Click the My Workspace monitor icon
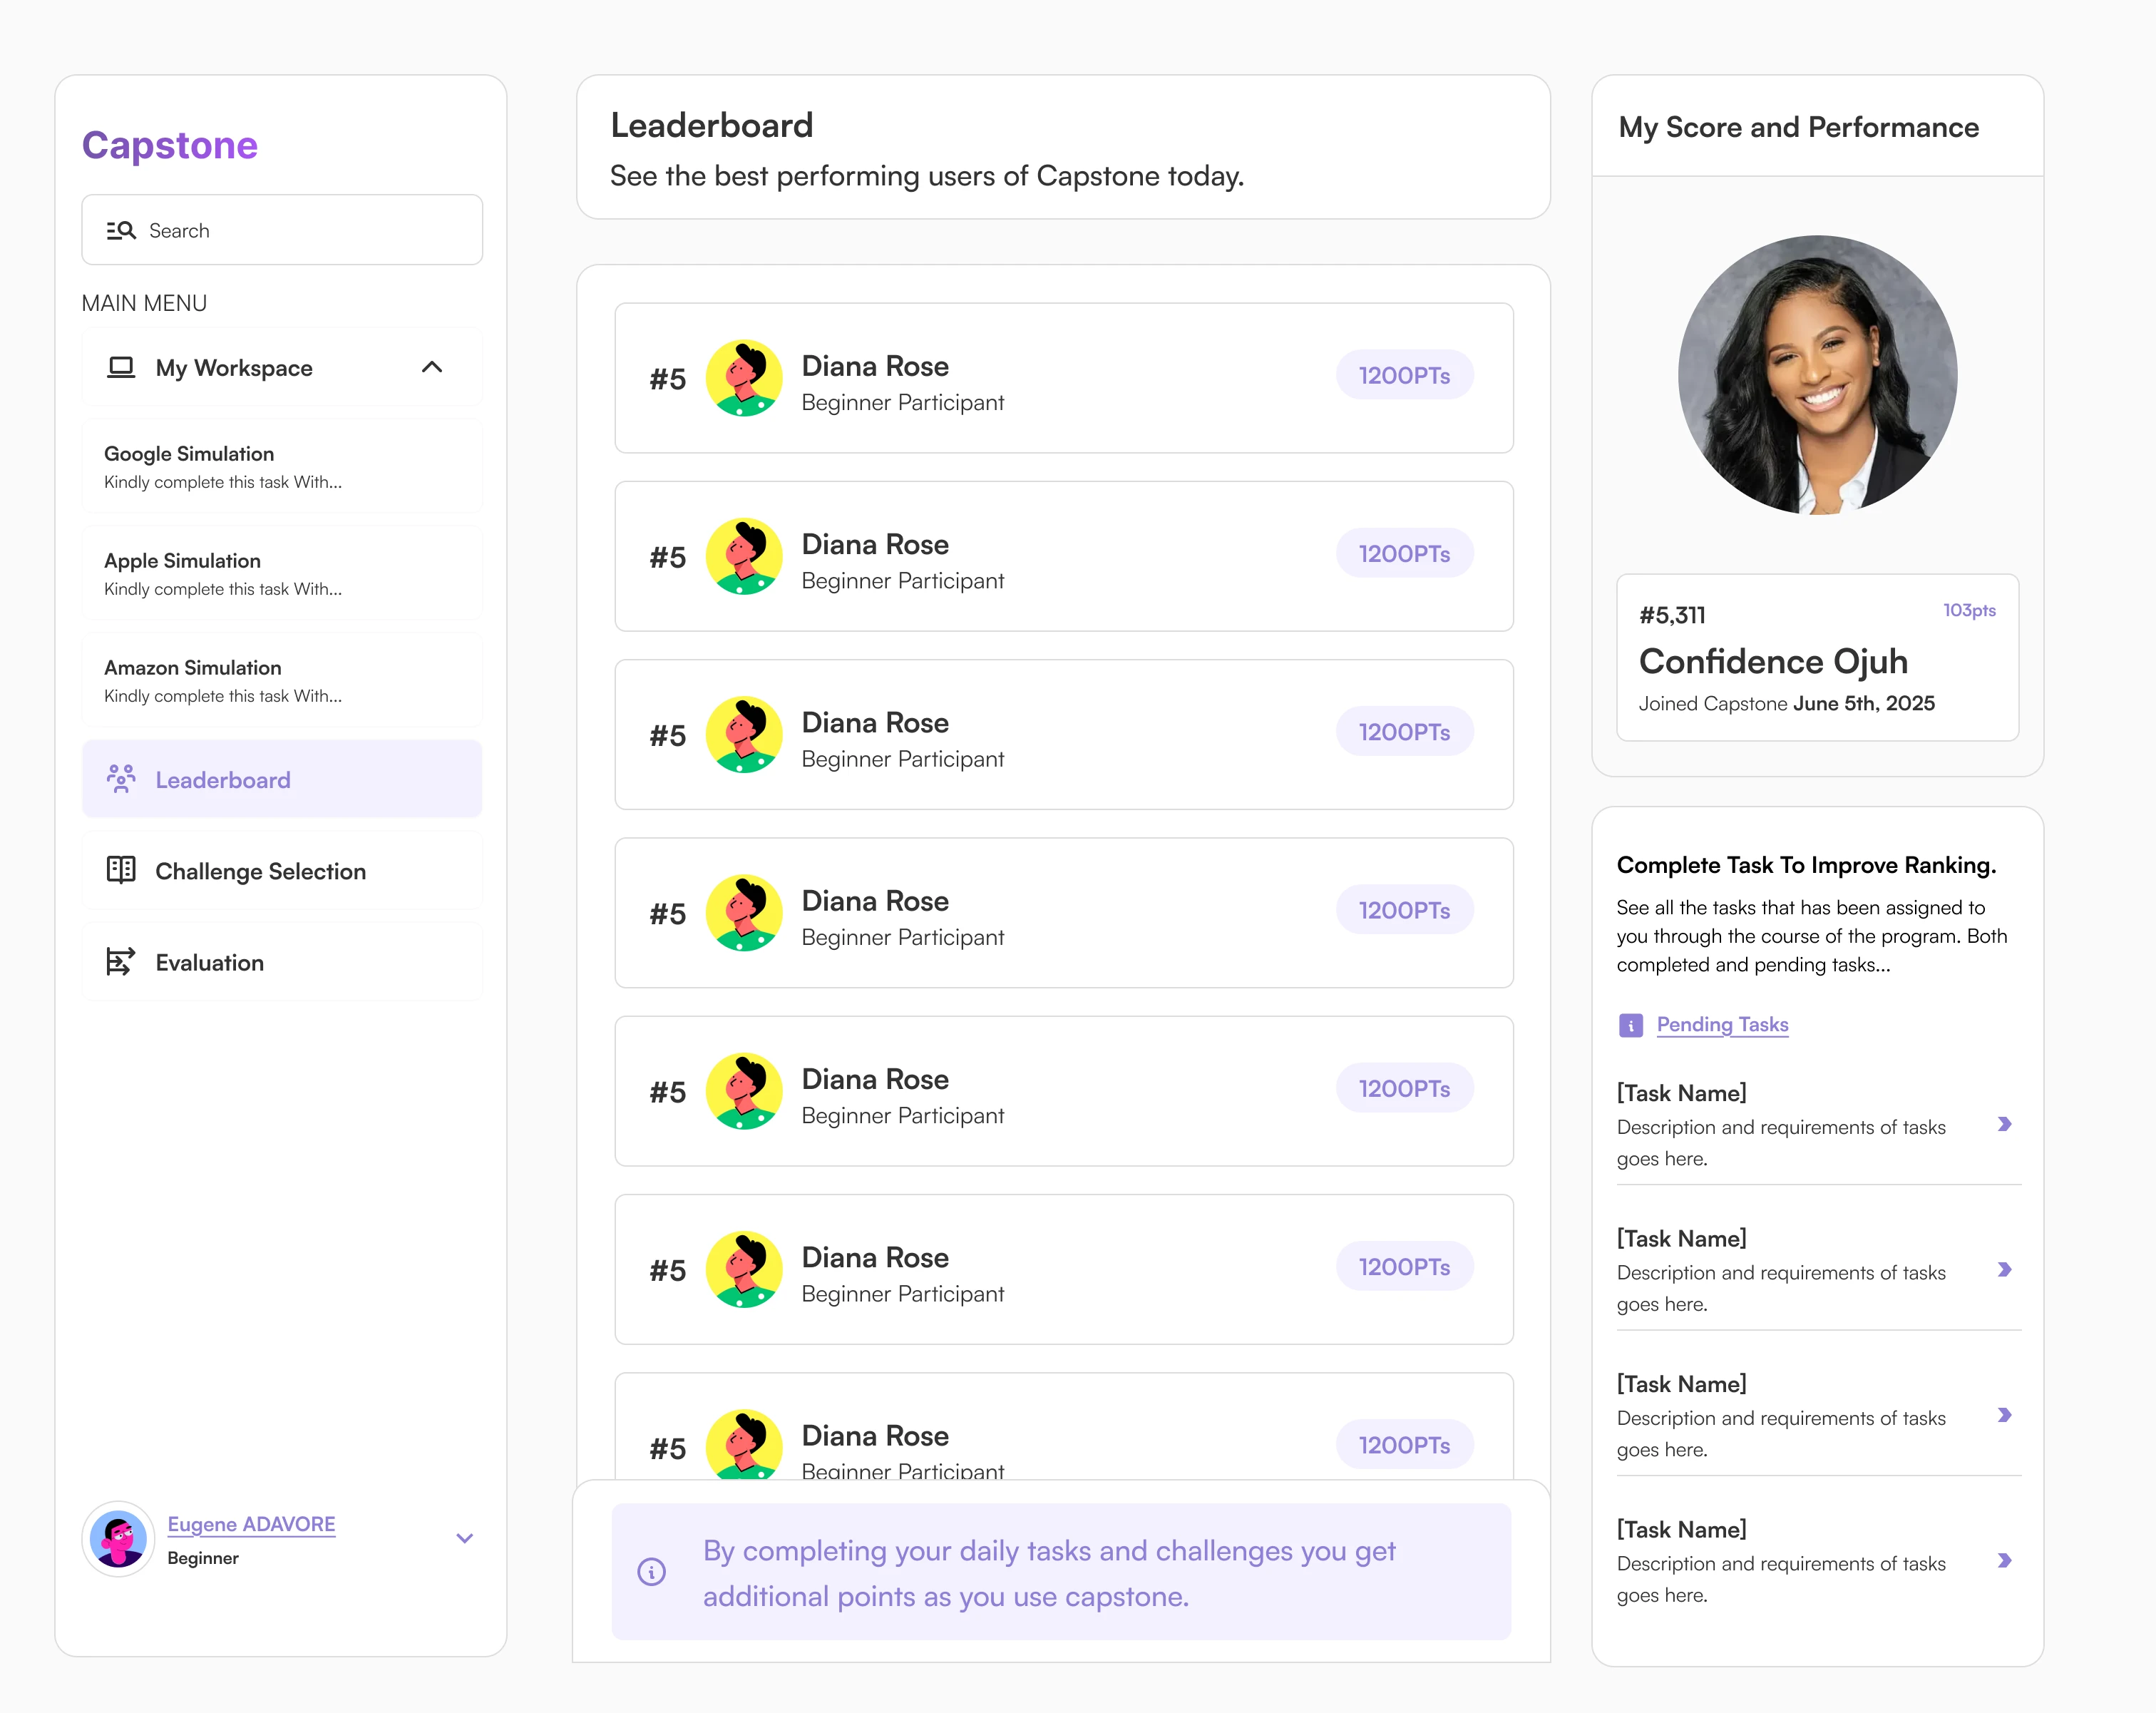The height and width of the screenshot is (1713, 2156). [x=121, y=367]
